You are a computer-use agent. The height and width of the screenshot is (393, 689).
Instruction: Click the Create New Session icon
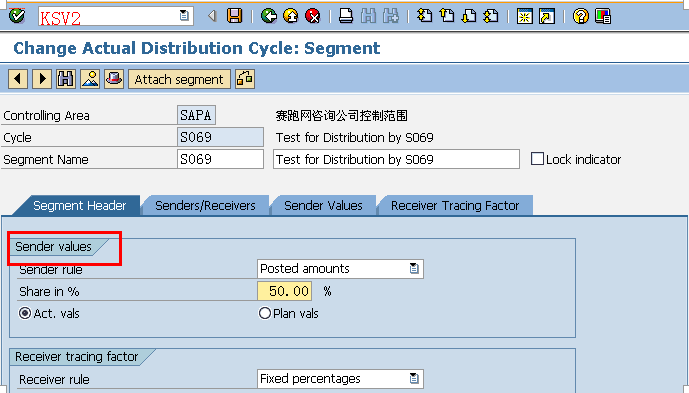click(x=525, y=16)
